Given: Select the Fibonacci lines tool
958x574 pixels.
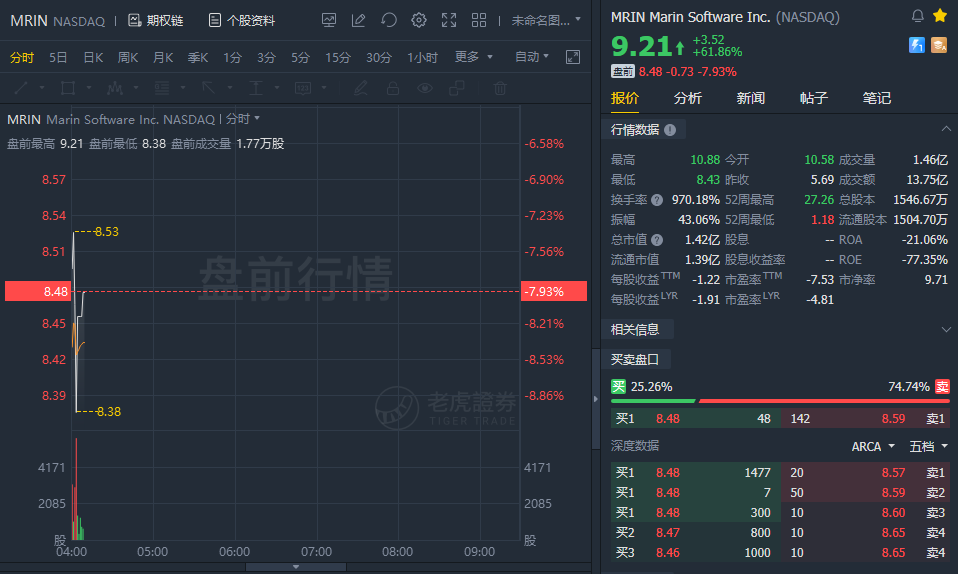Looking at the screenshot, I should click(x=162, y=89).
